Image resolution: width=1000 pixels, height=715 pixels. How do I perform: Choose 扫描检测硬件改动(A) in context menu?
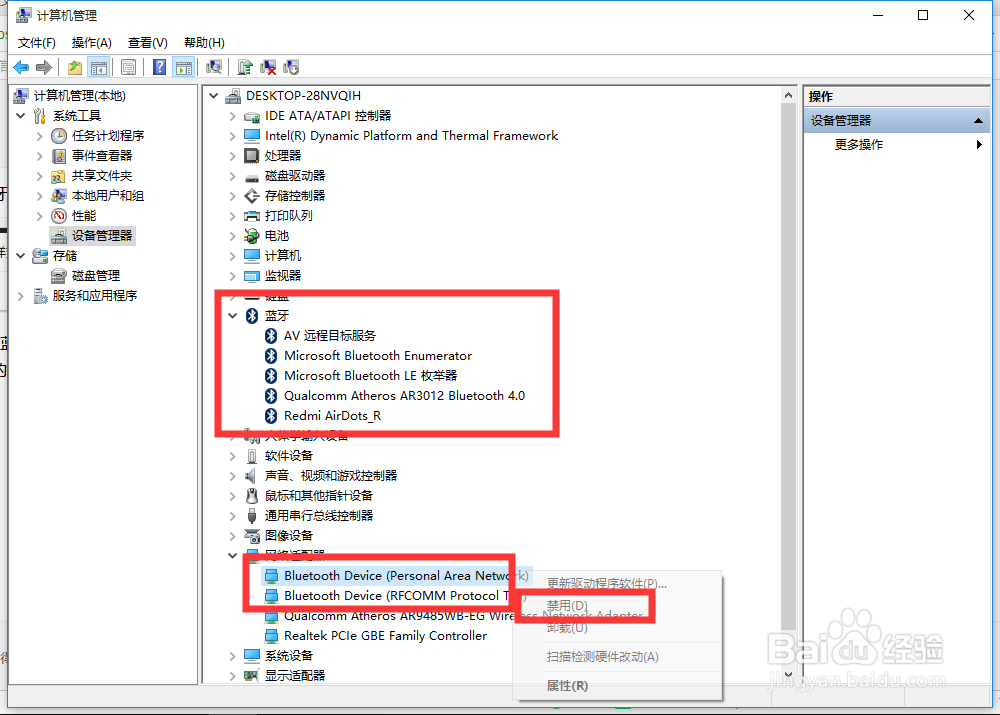click(x=602, y=656)
